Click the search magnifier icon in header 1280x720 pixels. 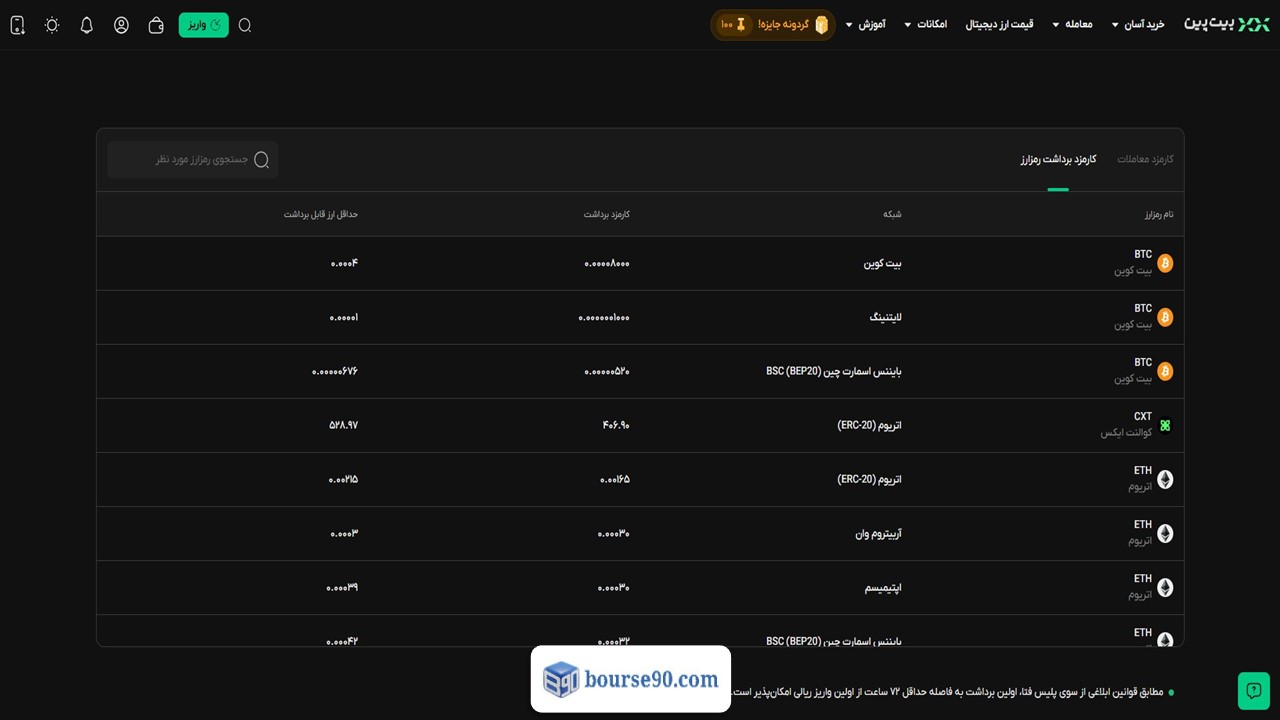(x=245, y=25)
